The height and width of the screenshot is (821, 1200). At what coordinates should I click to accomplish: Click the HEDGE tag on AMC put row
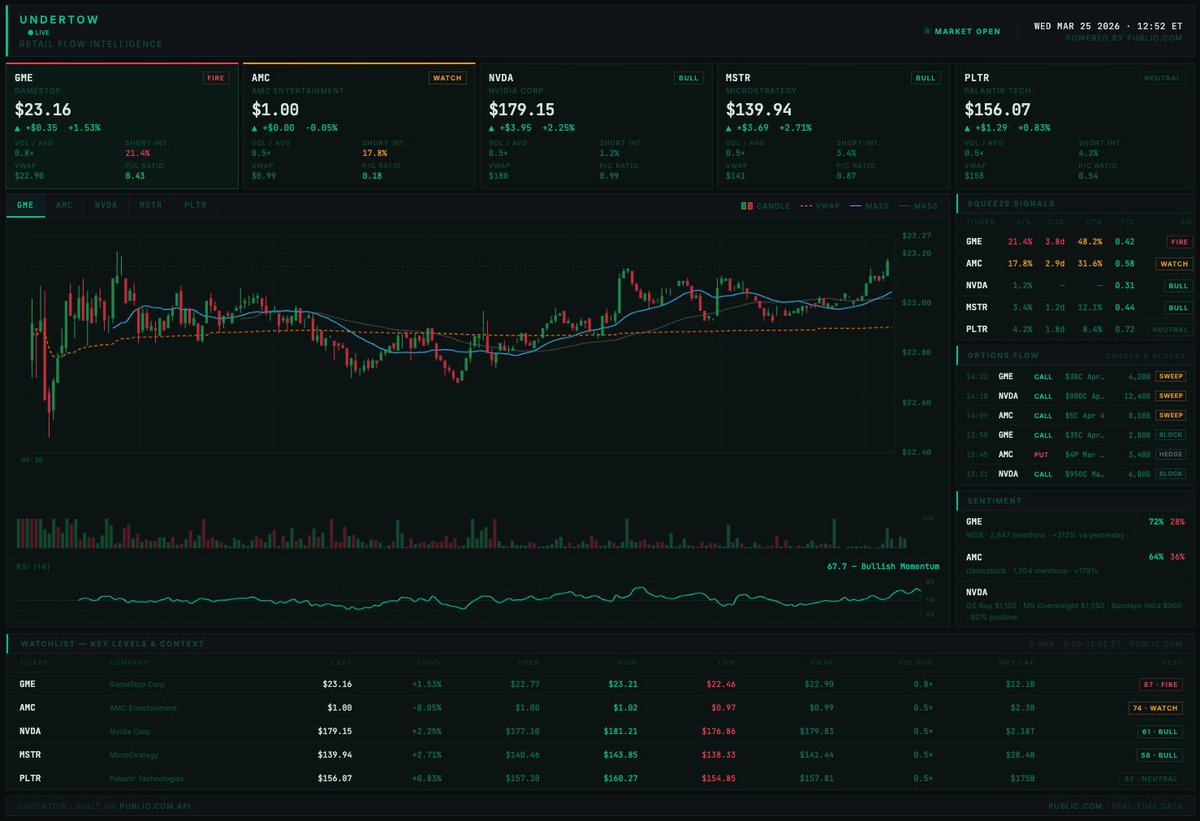[x=1170, y=454]
